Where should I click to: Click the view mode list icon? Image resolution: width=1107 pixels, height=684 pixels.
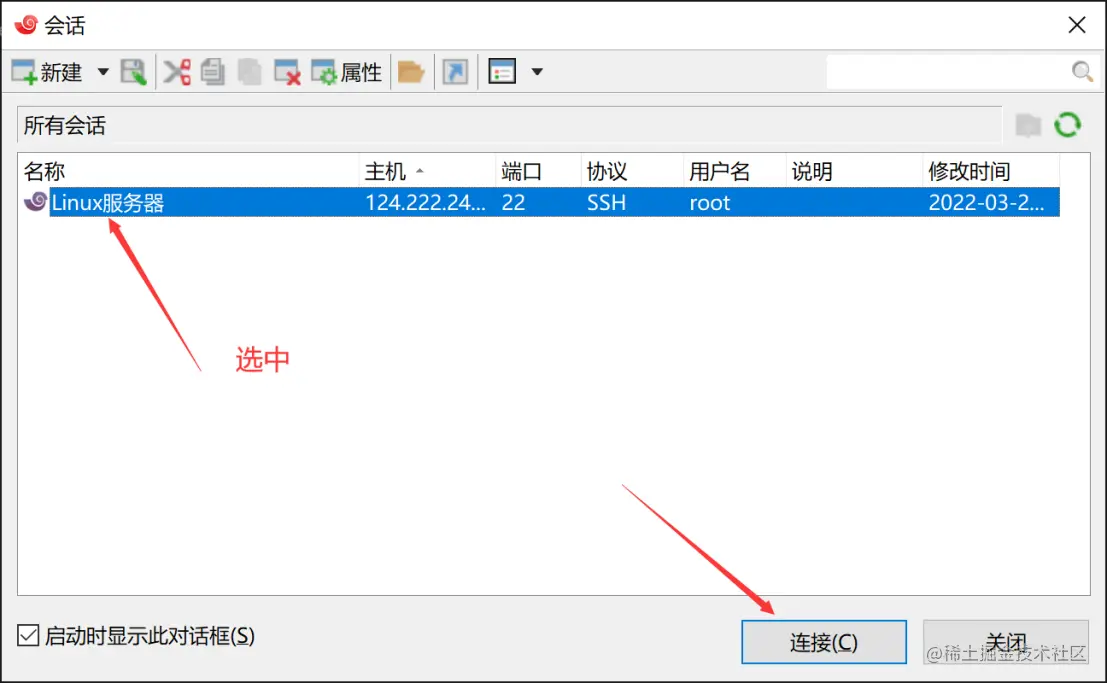point(502,72)
